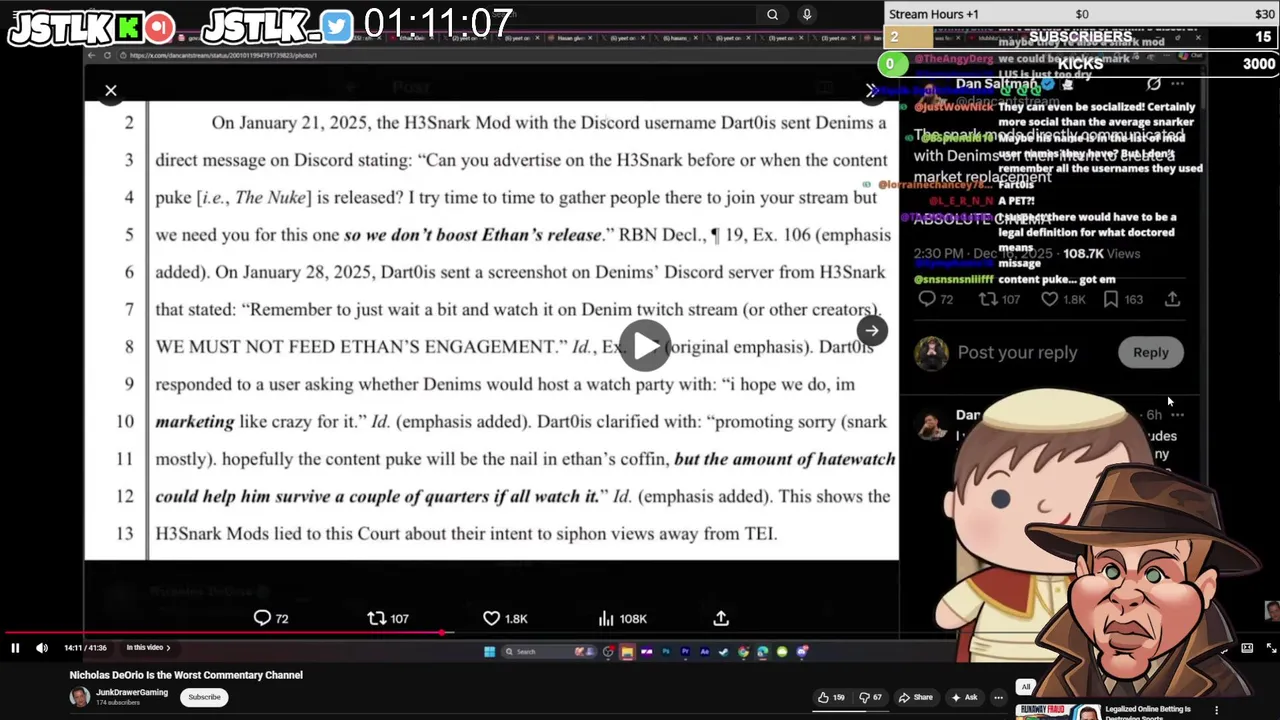Subscribe to JunkDrawerGaming
1280x720 pixels.
(x=204, y=697)
